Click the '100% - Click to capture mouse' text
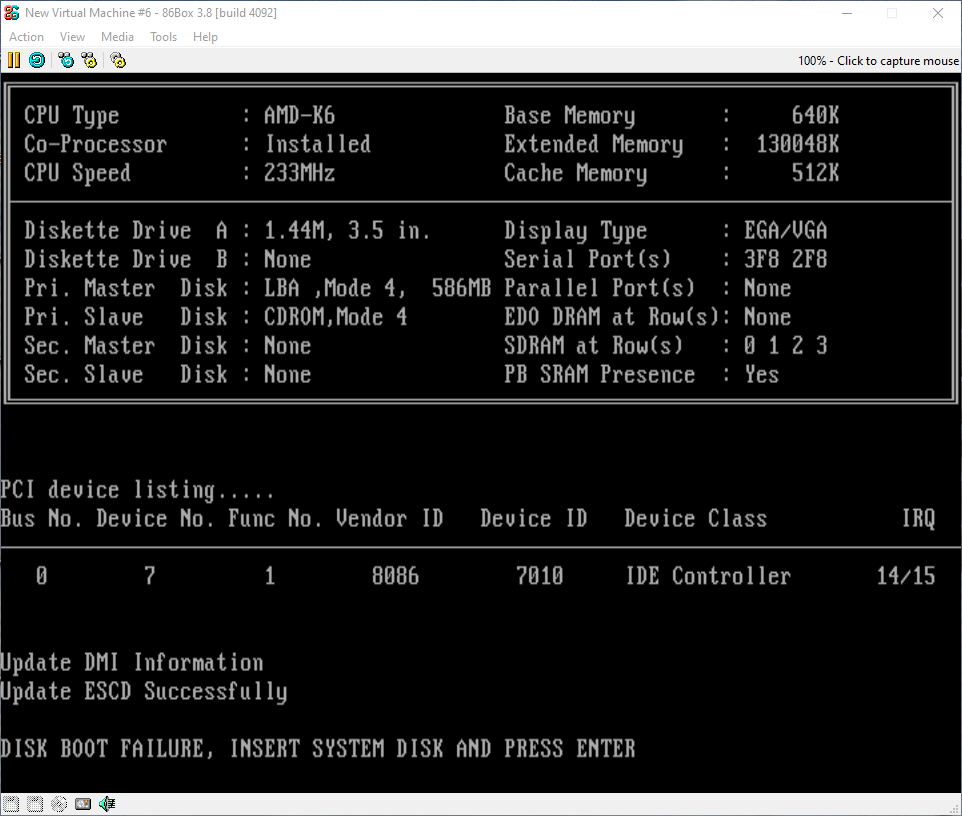The height and width of the screenshot is (816, 962). point(878,61)
